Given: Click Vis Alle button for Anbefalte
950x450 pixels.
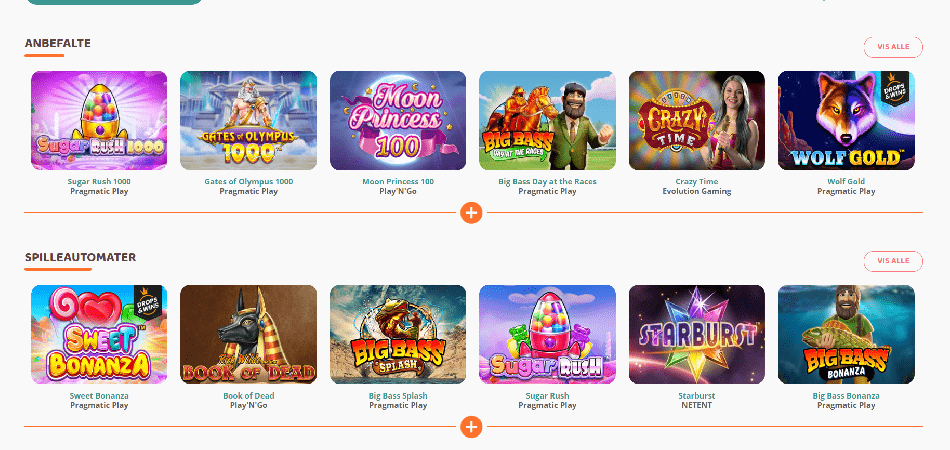Looking at the screenshot, I should pyautogui.click(x=893, y=47).
